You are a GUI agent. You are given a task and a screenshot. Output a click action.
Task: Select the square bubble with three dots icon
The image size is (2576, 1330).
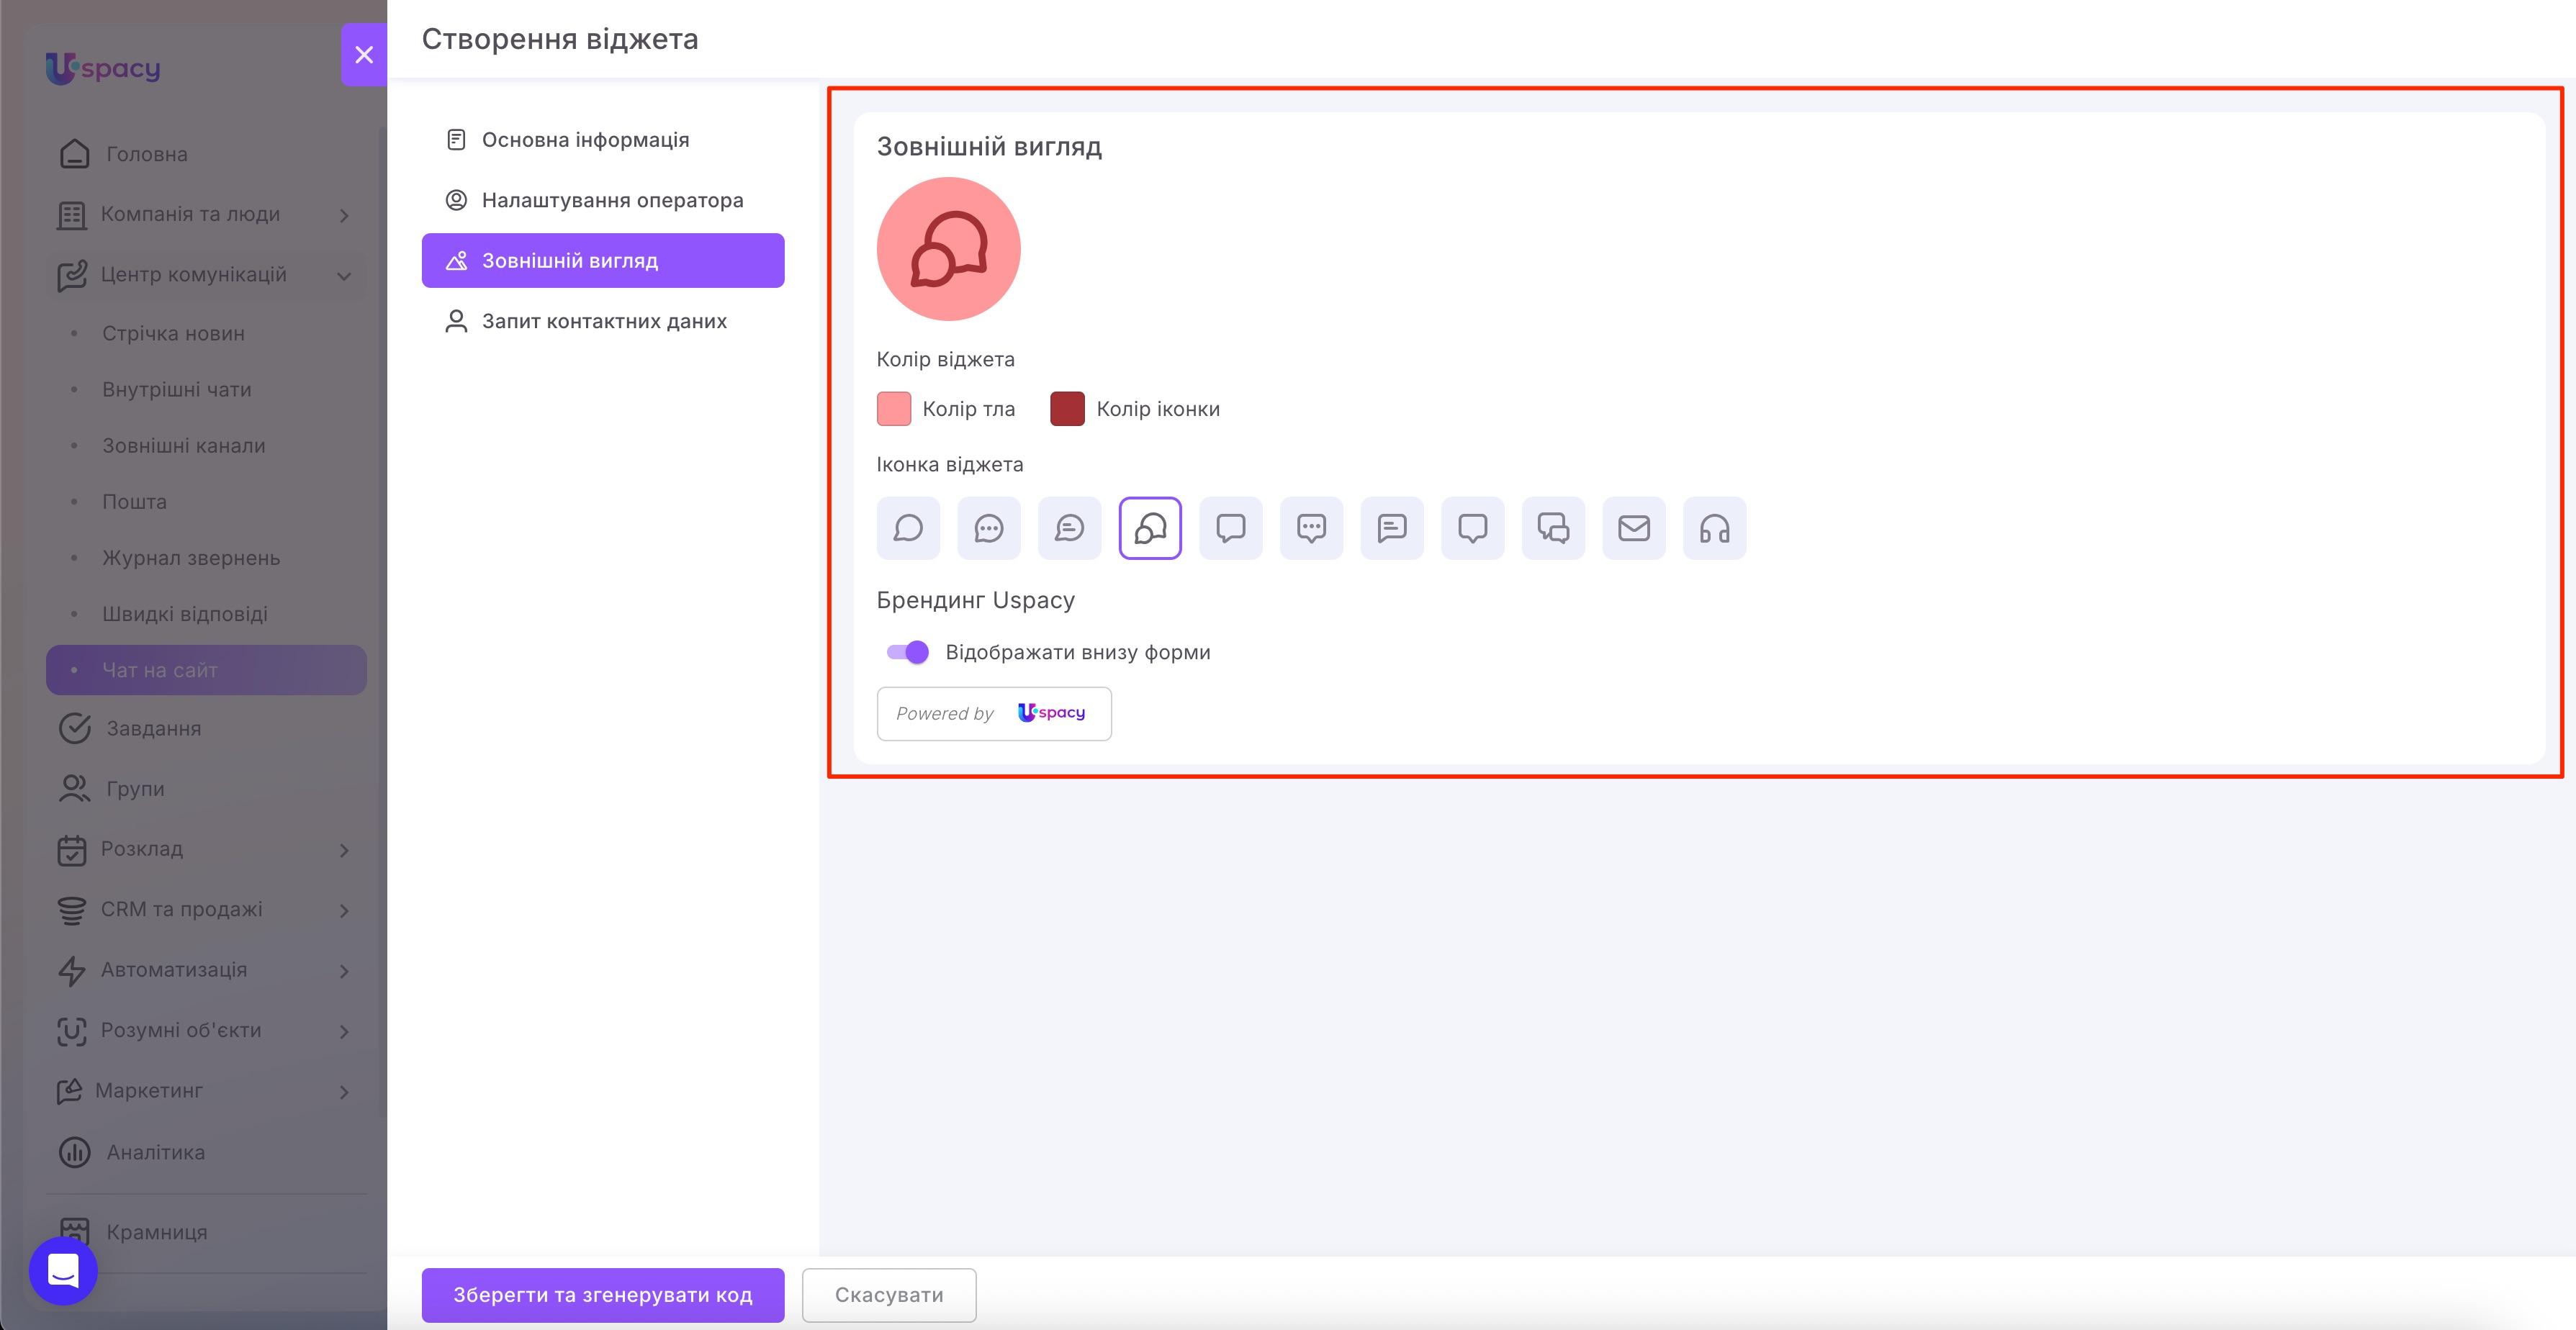(x=1312, y=528)
